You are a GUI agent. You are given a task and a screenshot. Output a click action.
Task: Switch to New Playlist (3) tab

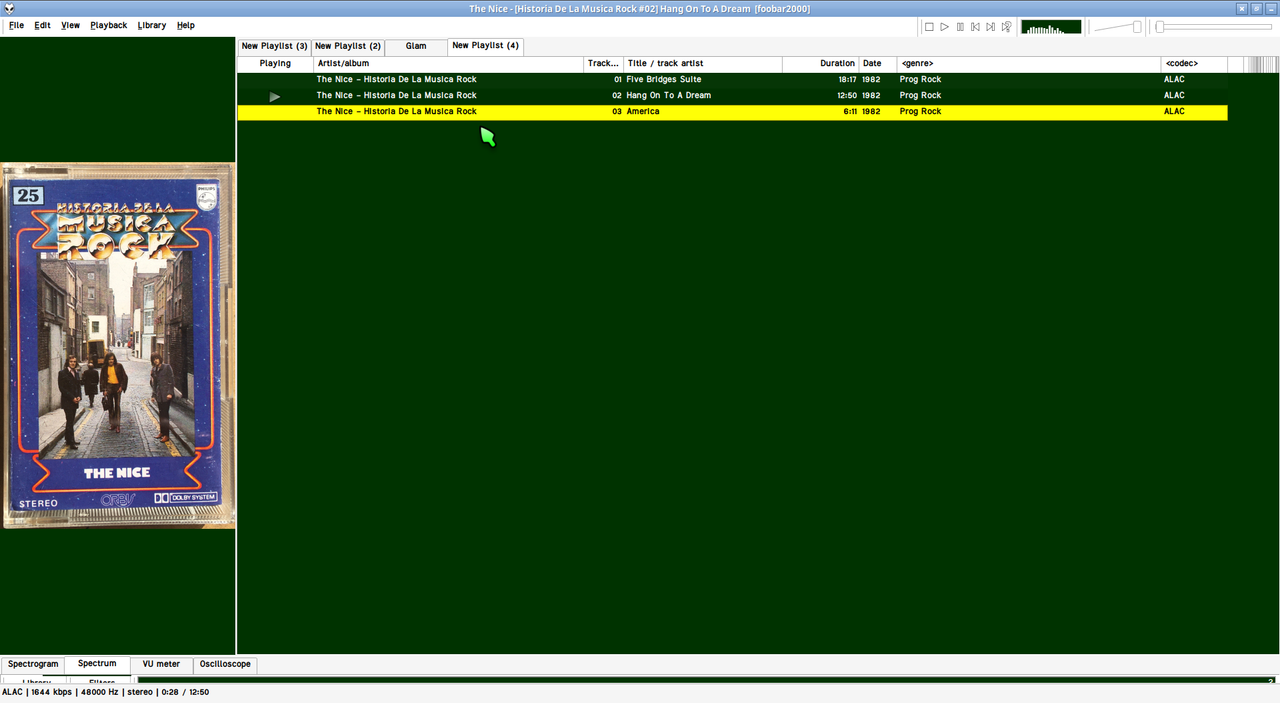click(x=274, y=46)
